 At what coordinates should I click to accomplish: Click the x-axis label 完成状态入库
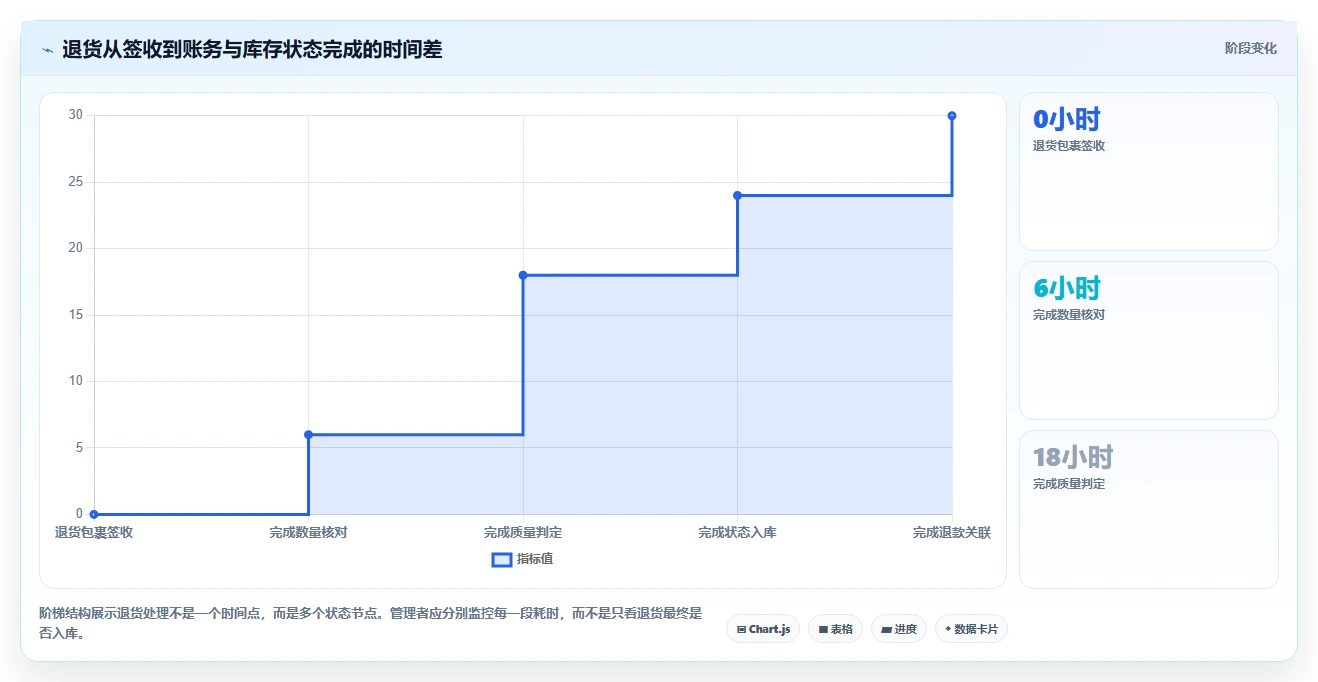[x=737, y=533]
